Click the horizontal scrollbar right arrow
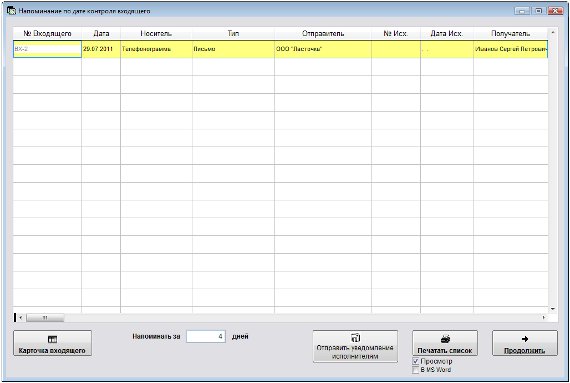This screenshot has width=570, height=383. tap(544, 318)
